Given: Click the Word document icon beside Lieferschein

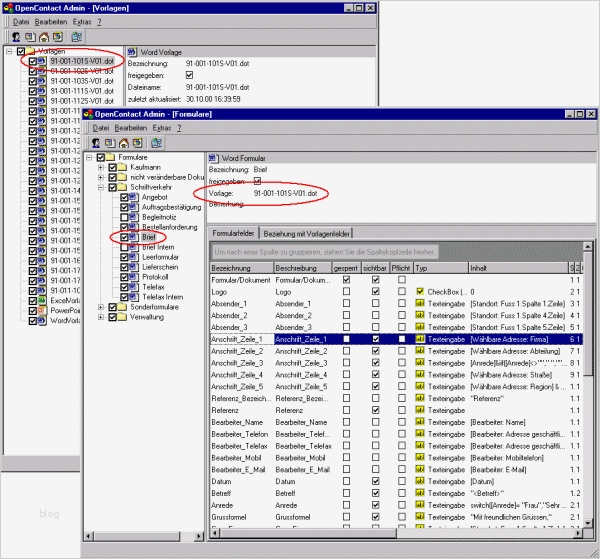Looking at the screenshot, I should click(x=134, y=267).
